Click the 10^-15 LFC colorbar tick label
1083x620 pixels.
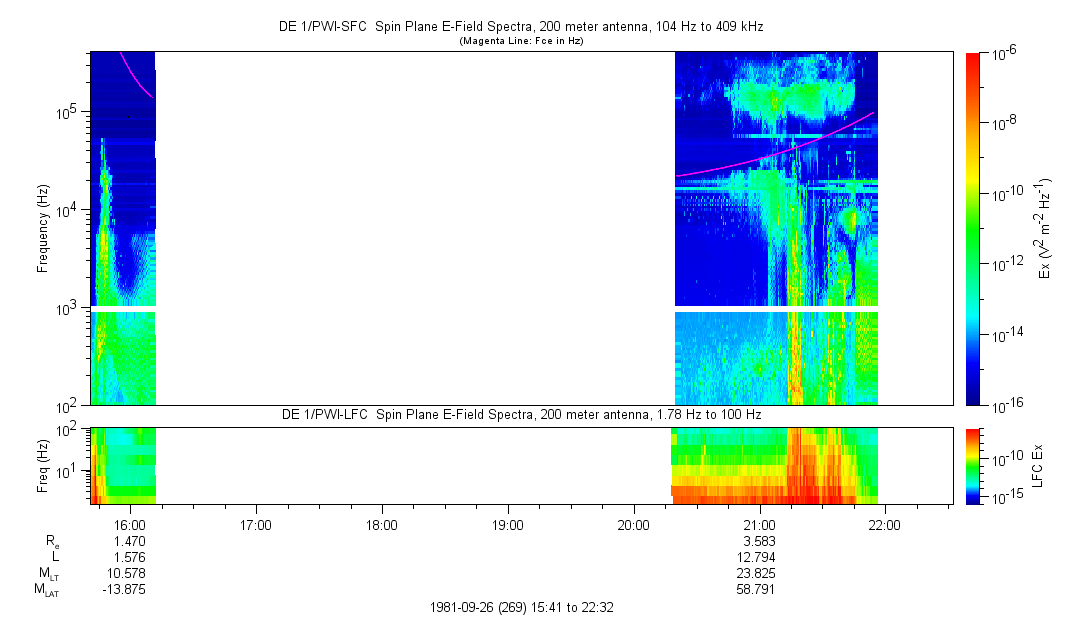point(1006,498)
